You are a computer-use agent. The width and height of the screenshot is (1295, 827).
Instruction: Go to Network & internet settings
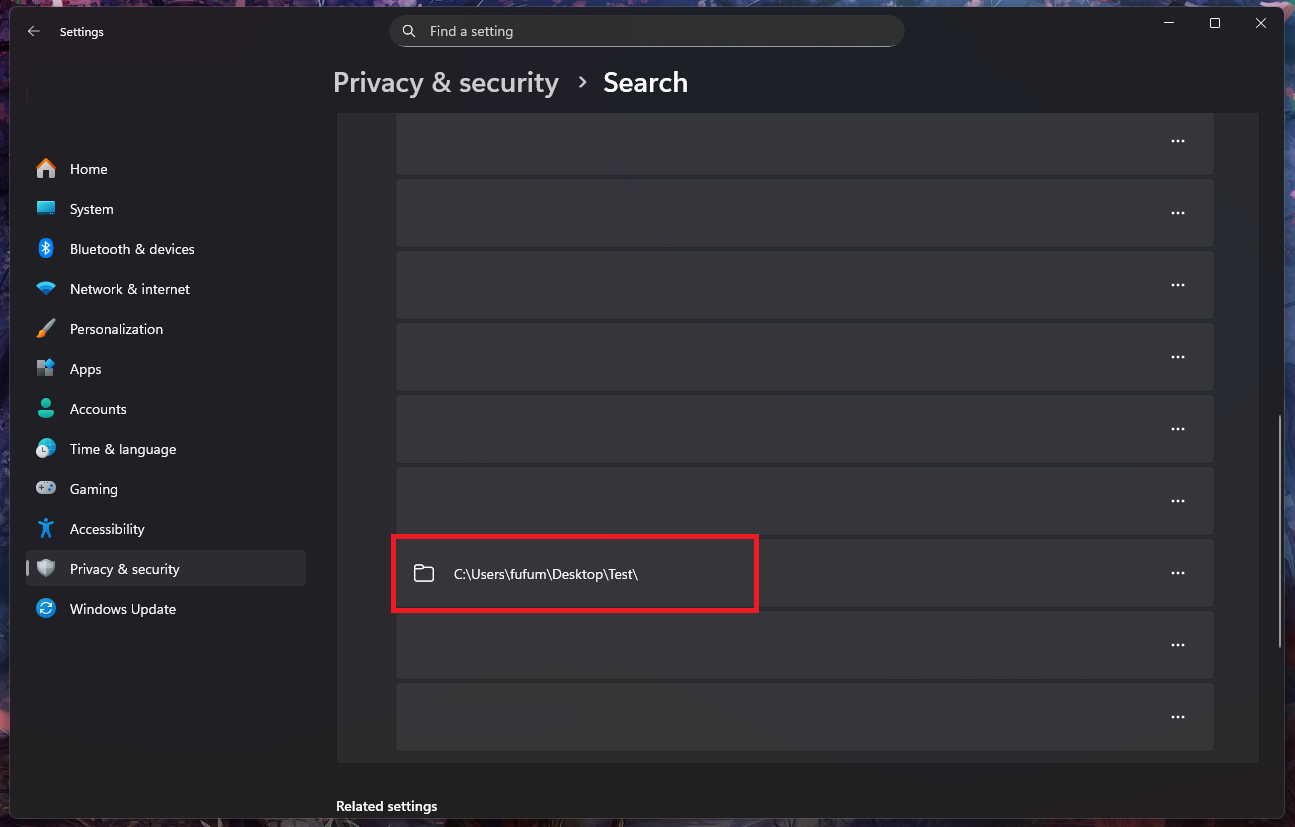129,289
